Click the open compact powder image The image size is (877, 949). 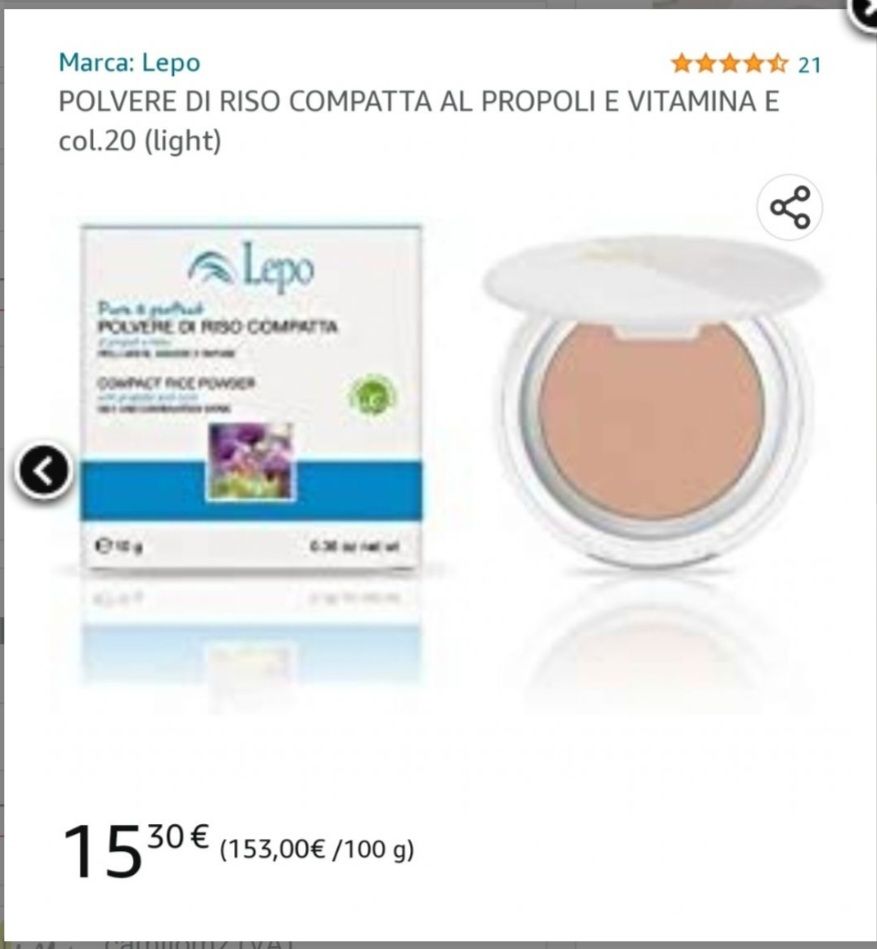653,399
